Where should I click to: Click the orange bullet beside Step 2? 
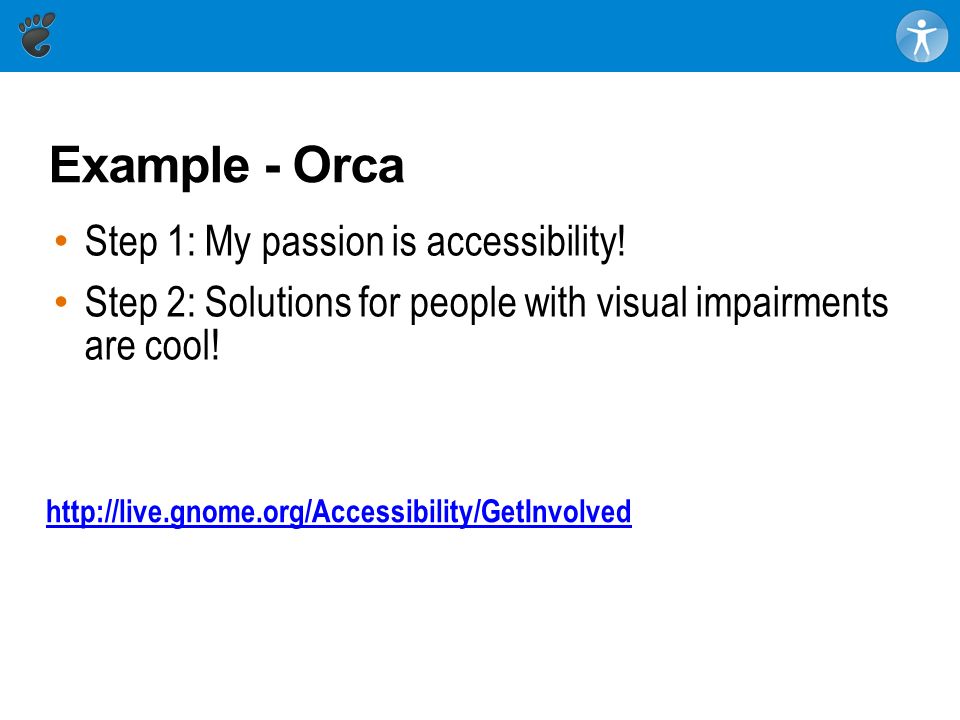61,302
